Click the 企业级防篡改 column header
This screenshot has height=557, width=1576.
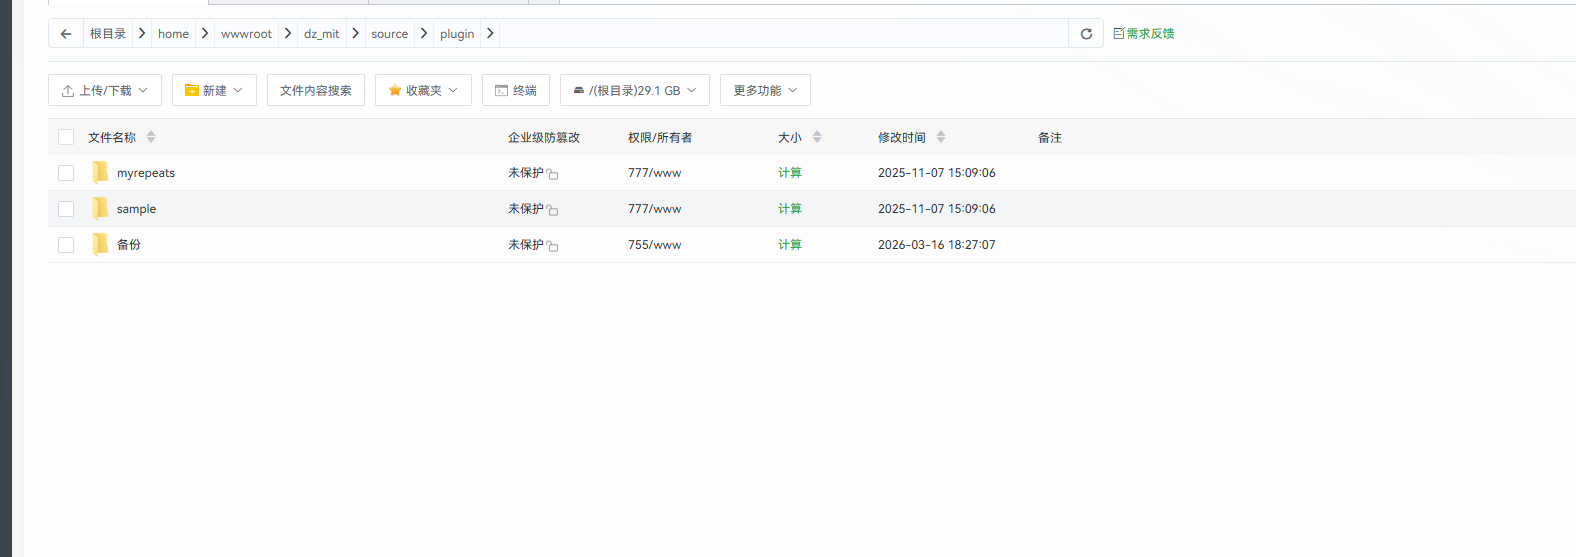pyautogui.click(x=544, y=138)
